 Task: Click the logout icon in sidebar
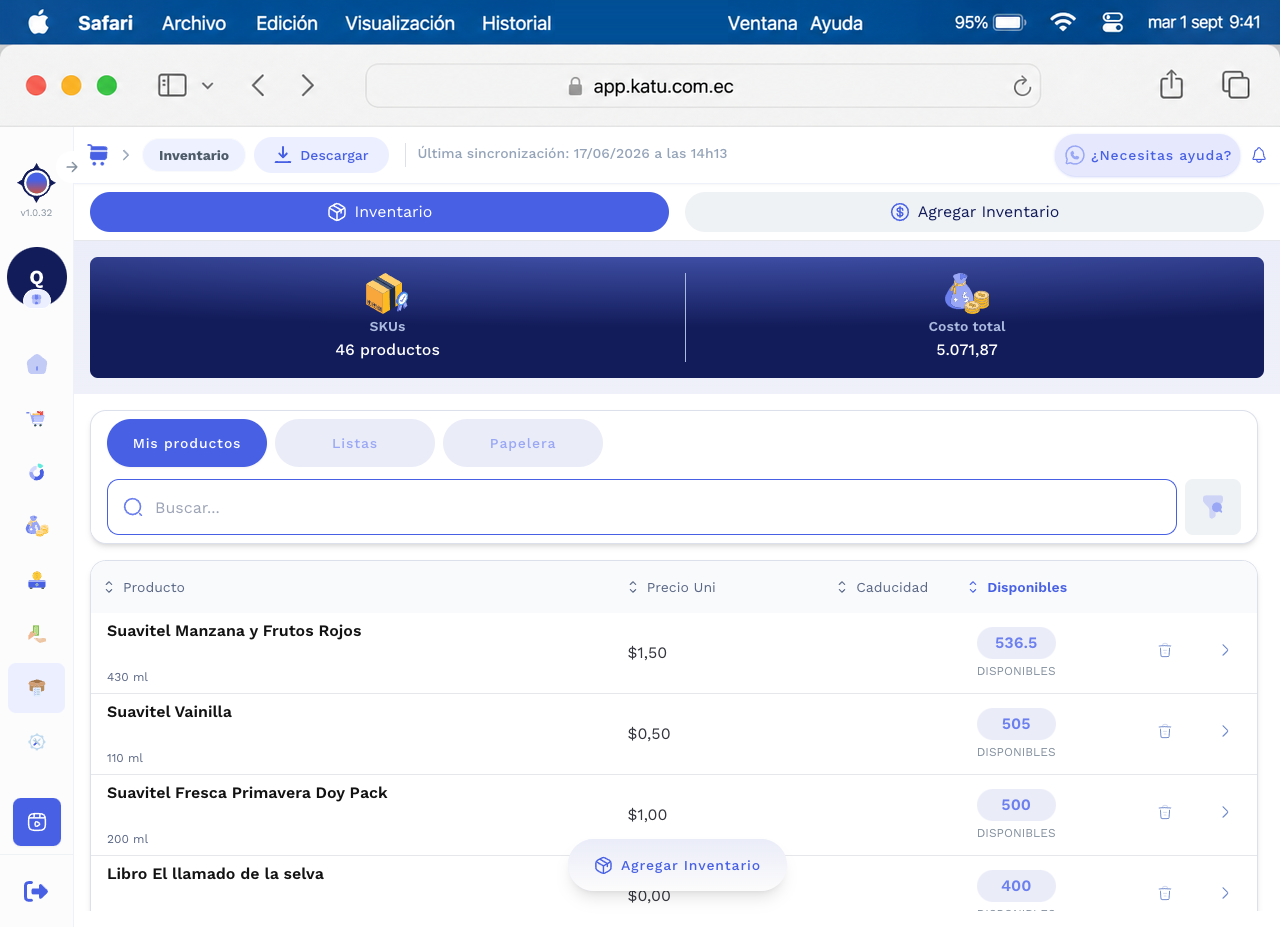pos(36,891)
